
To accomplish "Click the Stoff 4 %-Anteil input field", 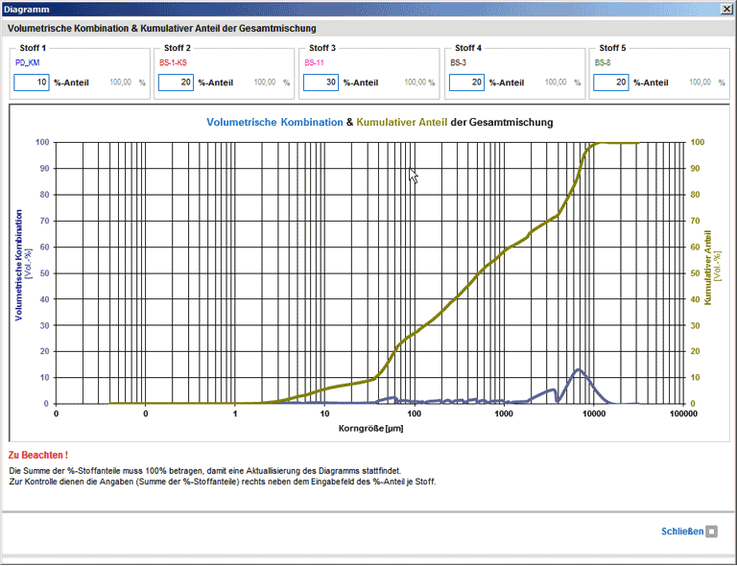I will [466, 83].
